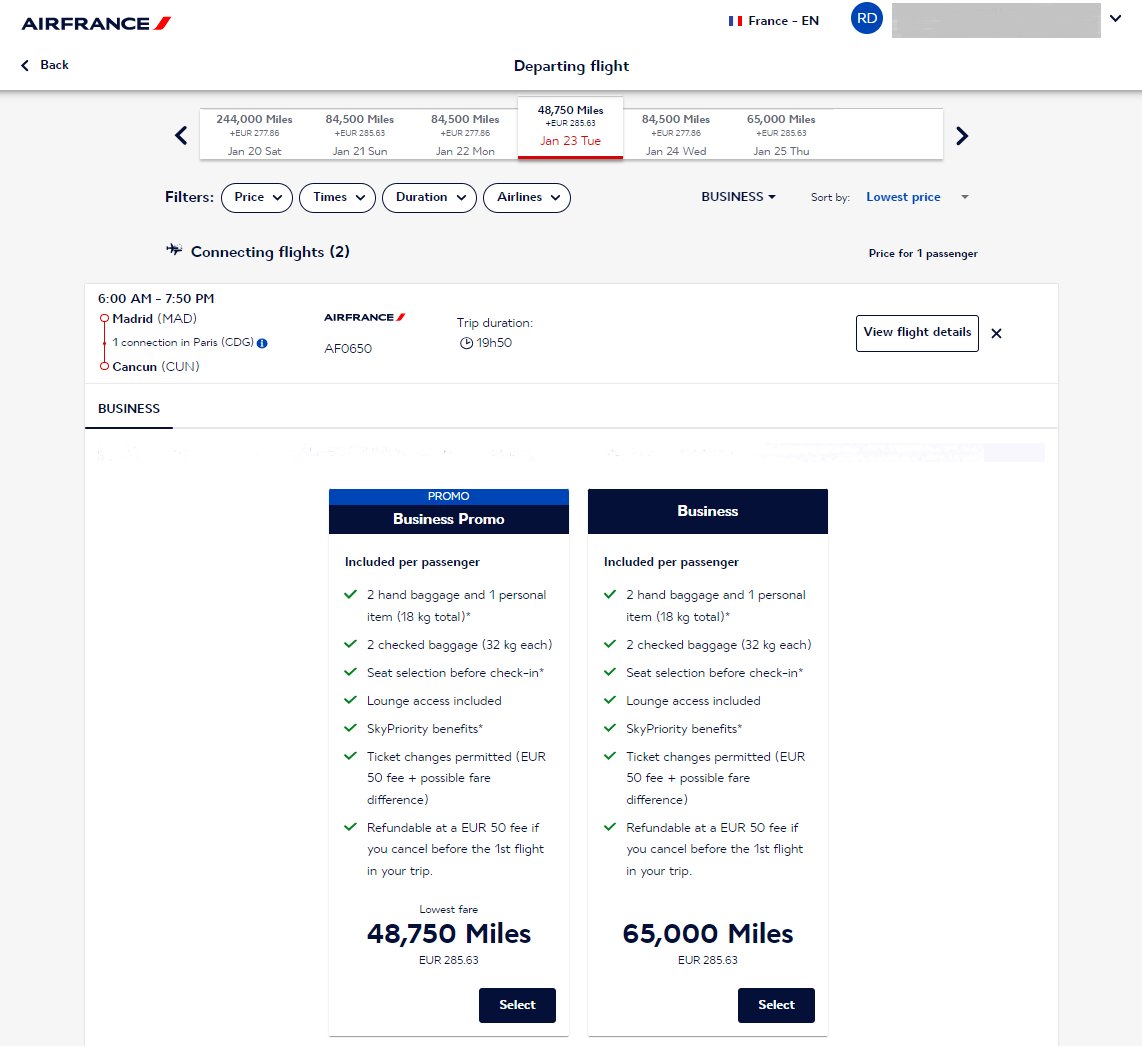The image size is (1142, 1046).
Task: Click the next dates arrow
Action: tap(962, 135)
